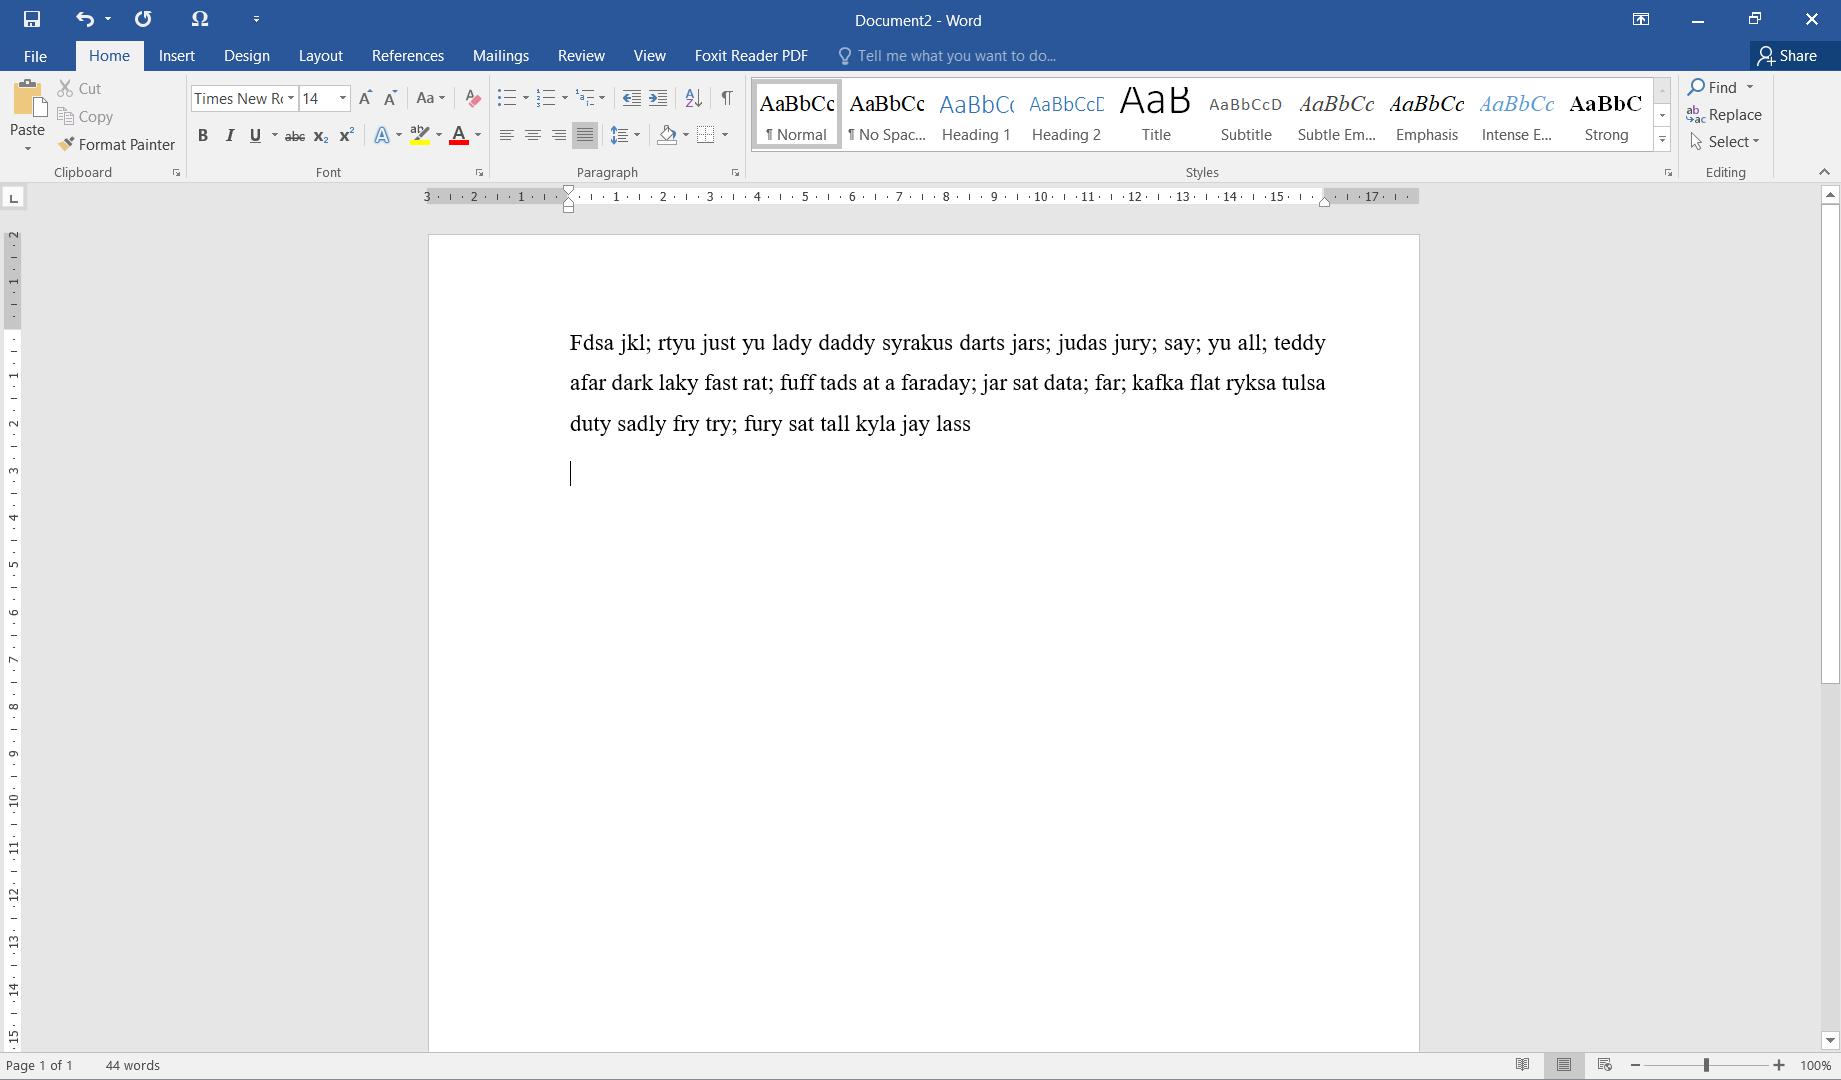Image resolution: width=1841 pixels, height=1080 pixels.
Task: Open the font size dropdown
Action: coord(342,98)
